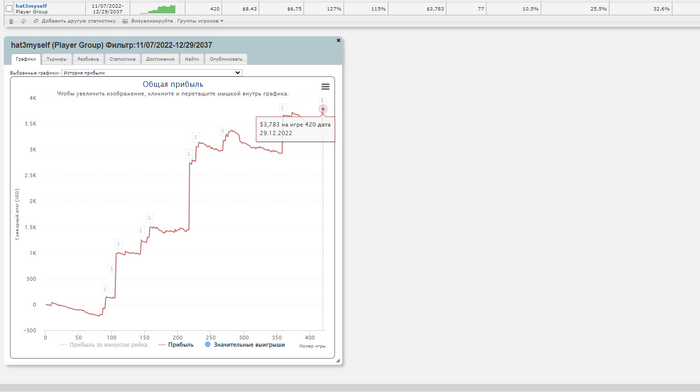
Task: Click the date range cell 11/07/2022-12/29/2037
Action: pos(107,8)
